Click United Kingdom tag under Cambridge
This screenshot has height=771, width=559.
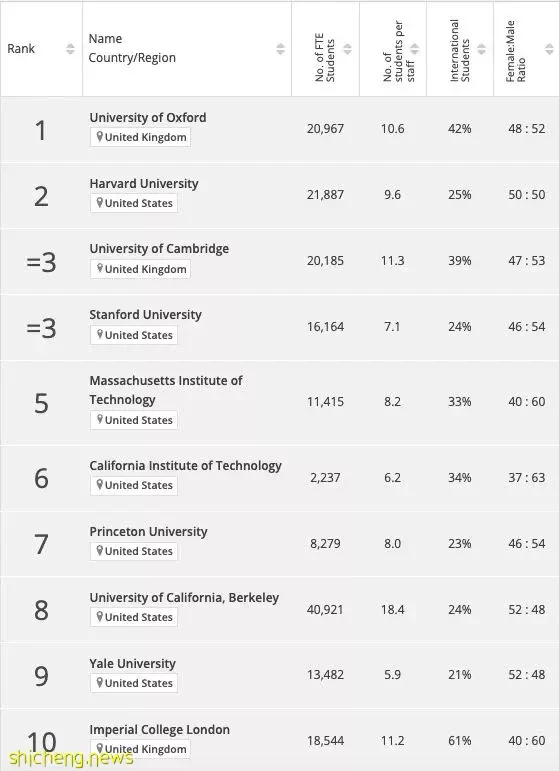pyautogui.click(x=140, y=269)
